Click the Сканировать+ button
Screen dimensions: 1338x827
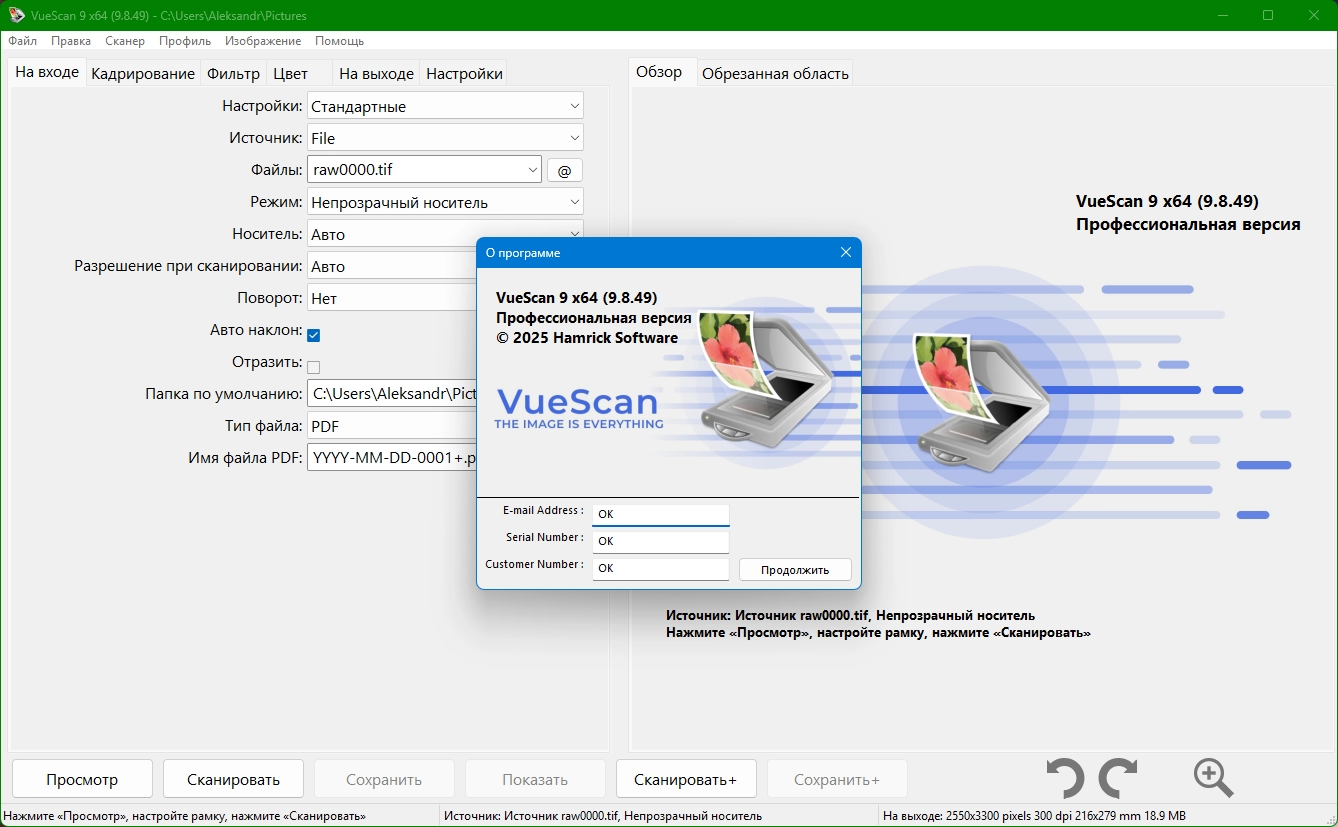[685, 779]
